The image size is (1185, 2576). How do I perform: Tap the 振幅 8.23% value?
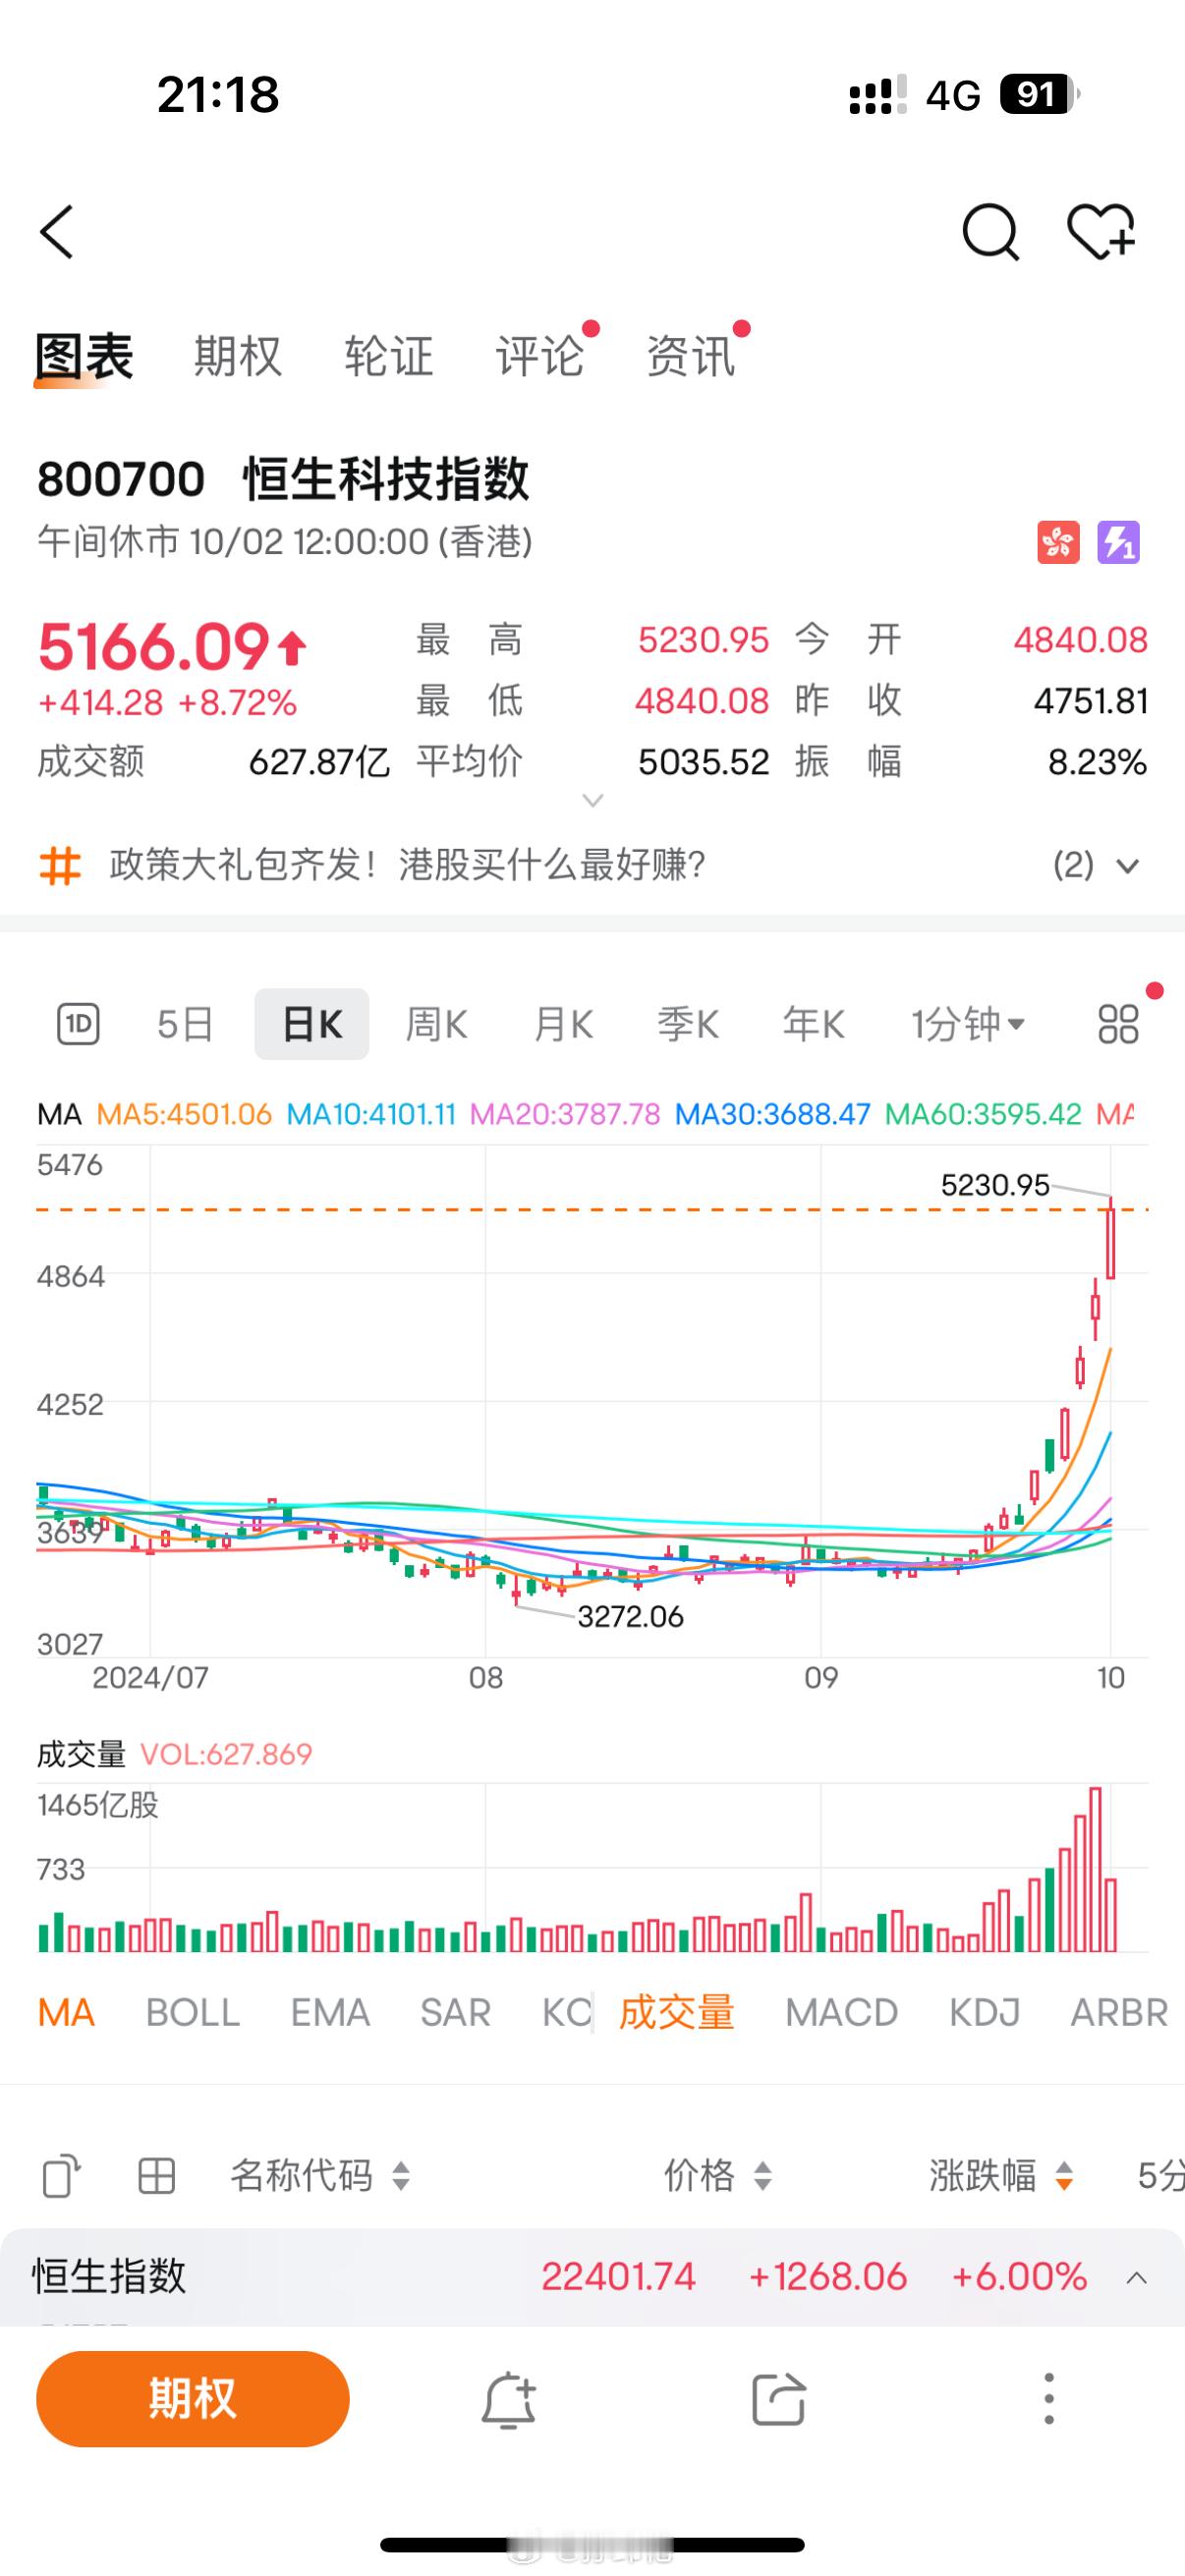[x=1097, y=762]
